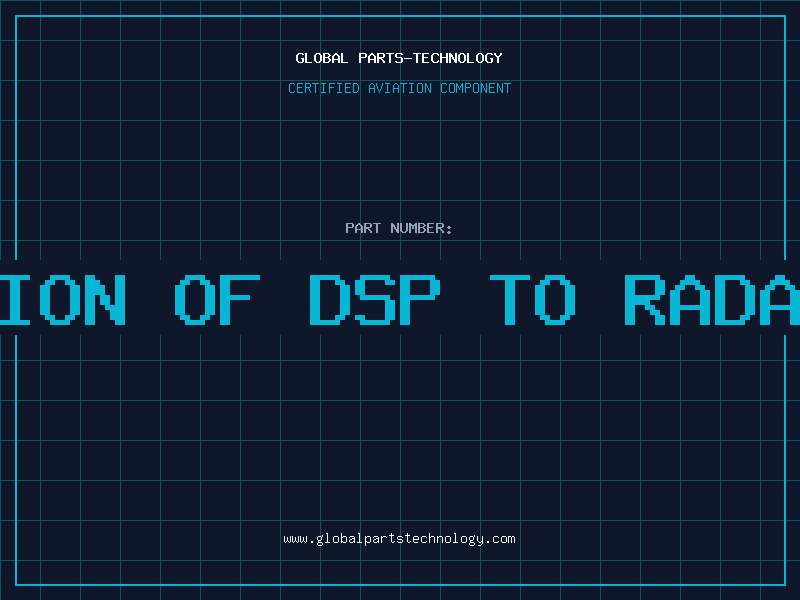The width and height of the screenshot is (800, 600).
Task: Select the CERTIFIED AVIATION COMPONENT subtitle
Action: pos(399,88)
